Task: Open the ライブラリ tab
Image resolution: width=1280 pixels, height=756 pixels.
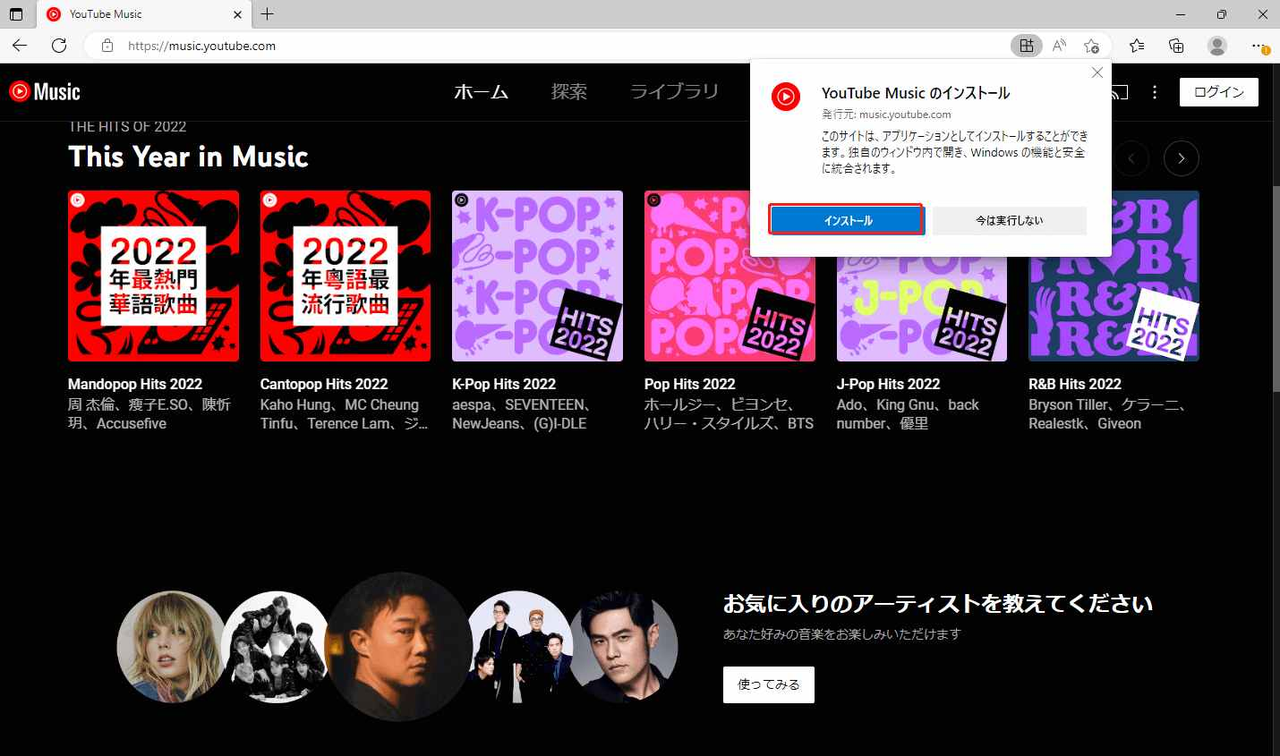Action: (x=674, y=92)
